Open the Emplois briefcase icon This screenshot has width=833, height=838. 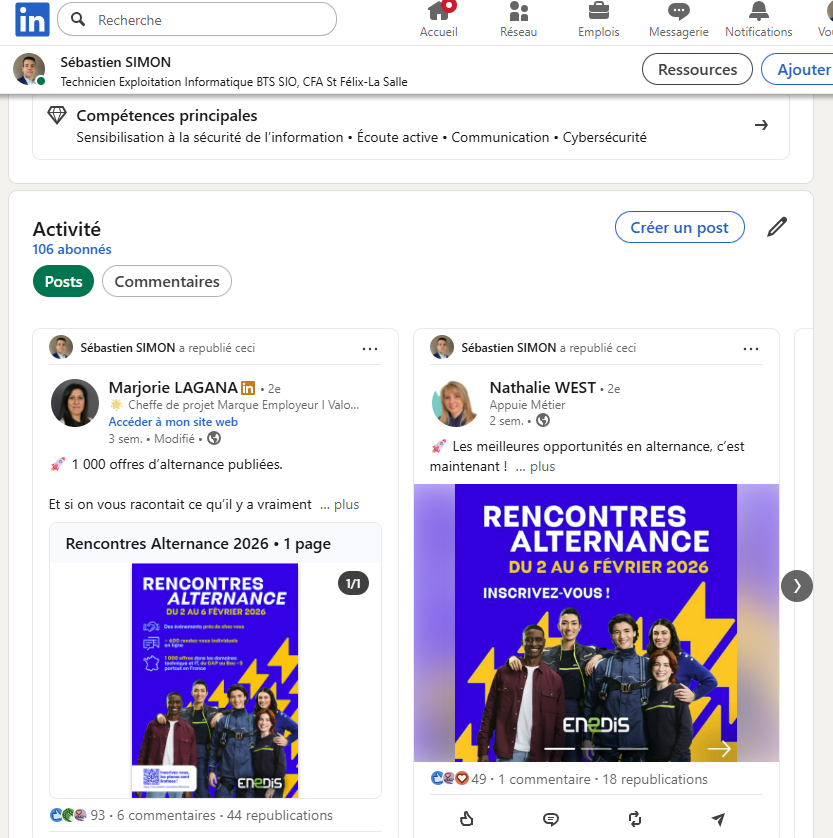[x=598, y=12]
